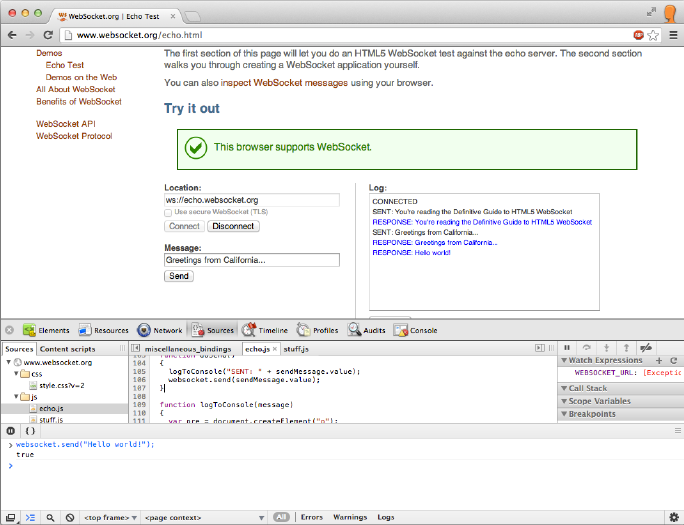Image resolution: width=684 pixels, height=525 pixels.
Task: Add a watch expression
Action: click(x=659, y=360)
